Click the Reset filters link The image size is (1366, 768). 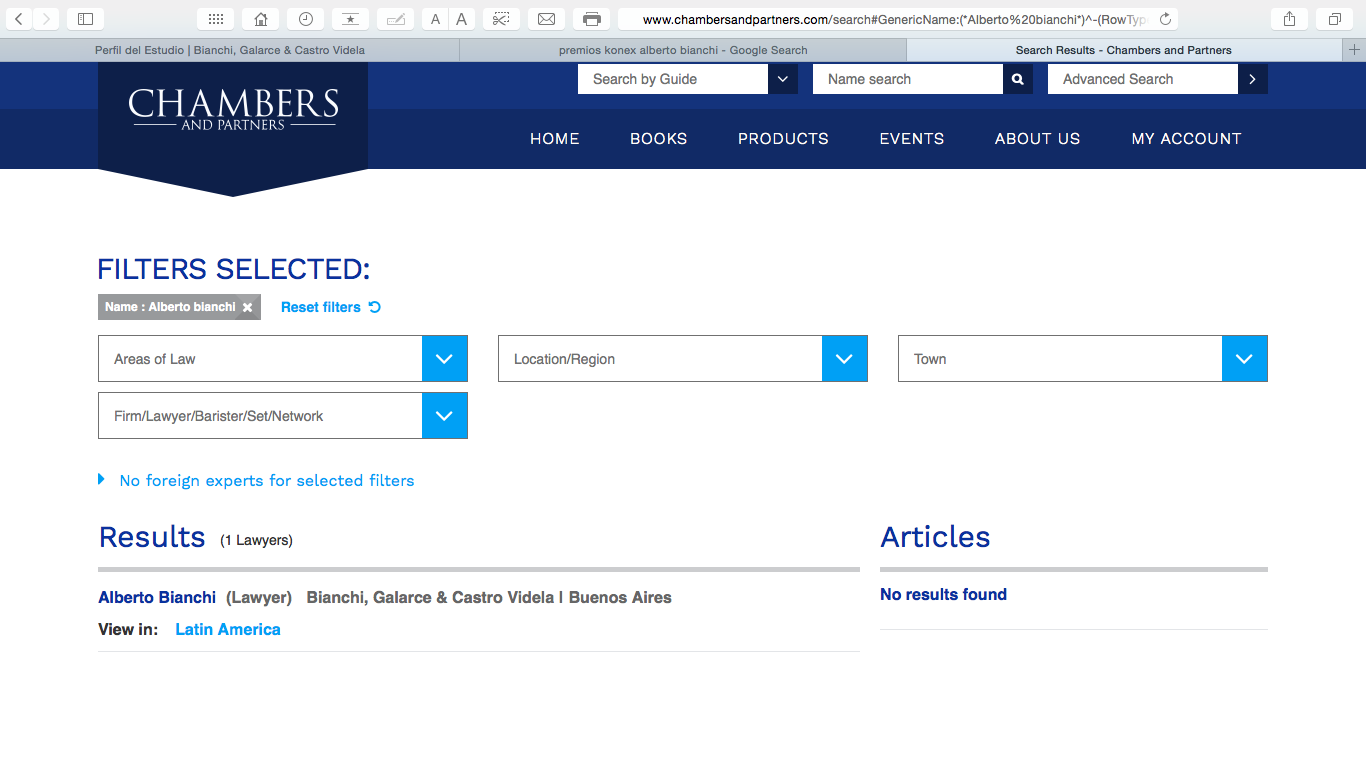pyautogui.click(x=321, y=307)
